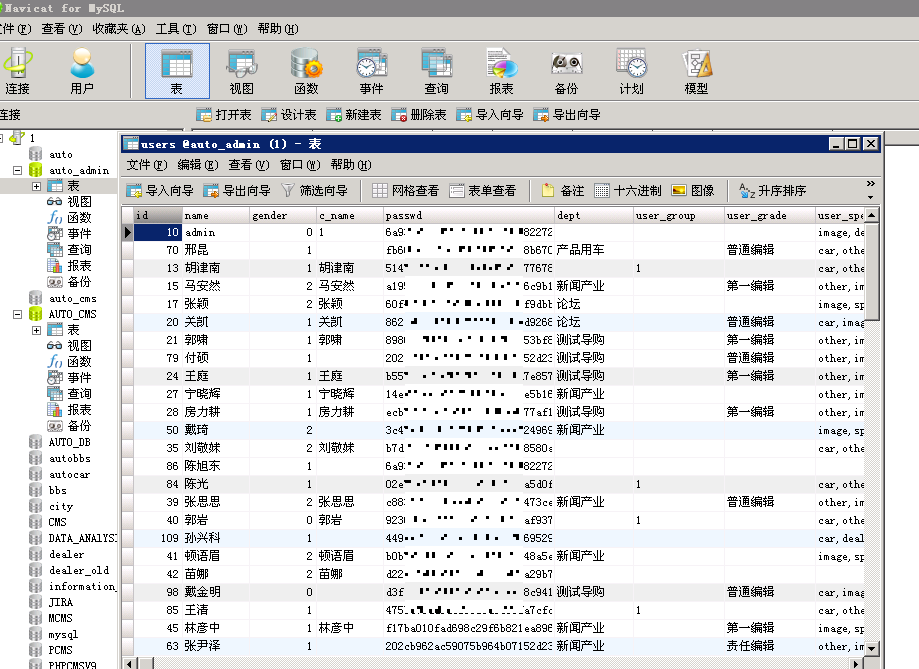The image size is (919, 669).
Task: Open 查询 (Query) objects in main toolbar
Action: coord(437,71)
